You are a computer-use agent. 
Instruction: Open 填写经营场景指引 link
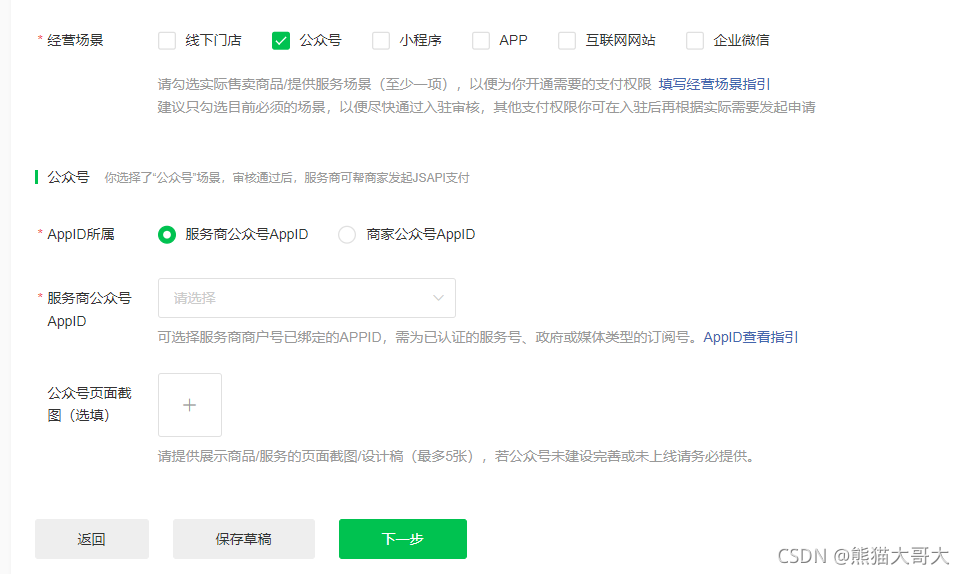click(x=714, y=84)
